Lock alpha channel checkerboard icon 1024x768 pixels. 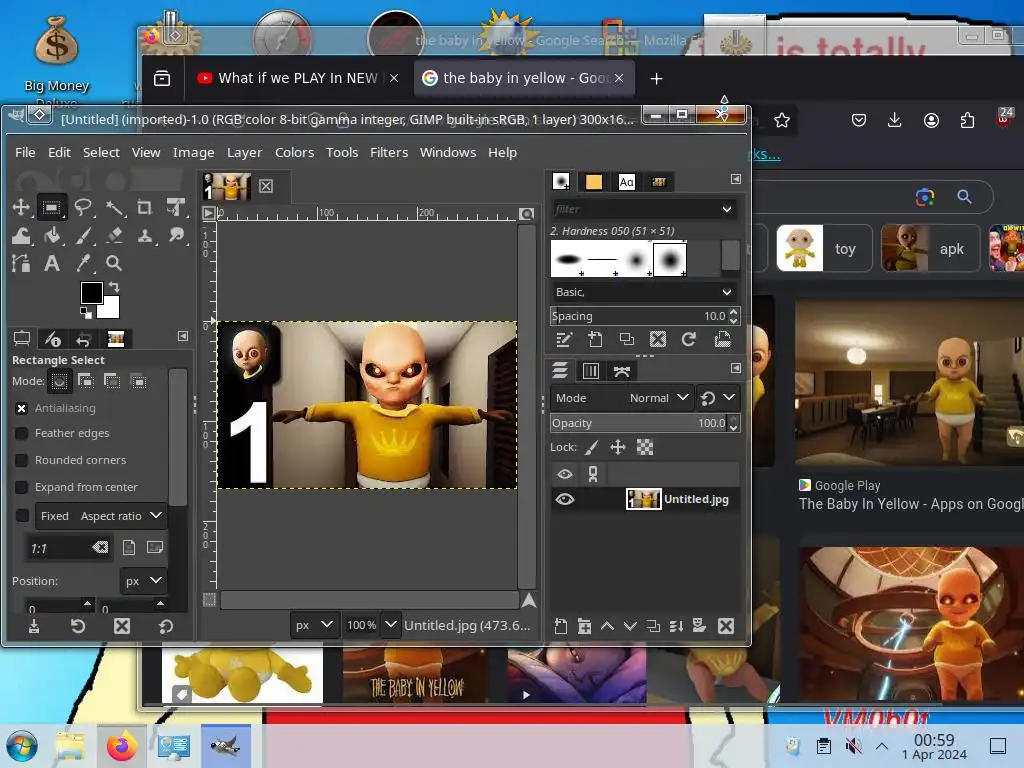tap(645, 447)
